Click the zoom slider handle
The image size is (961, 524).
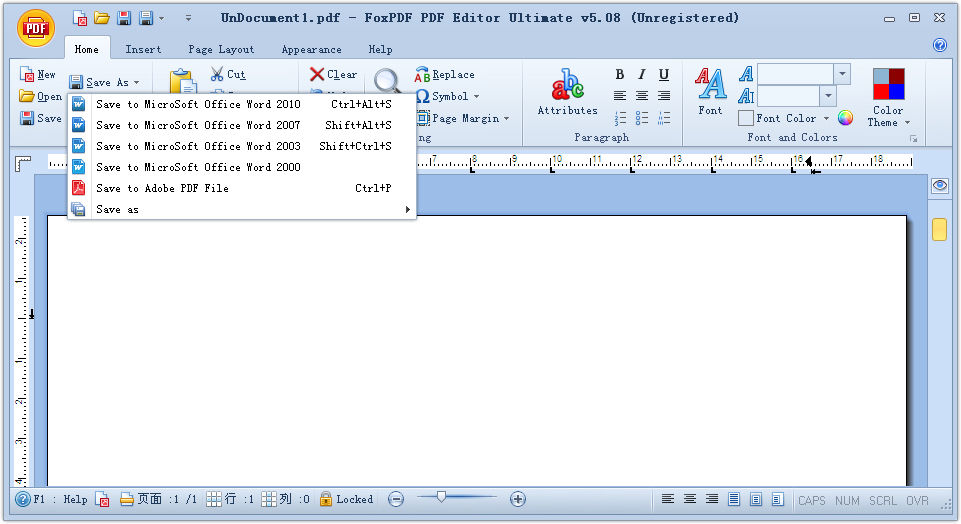coord(441,497)
